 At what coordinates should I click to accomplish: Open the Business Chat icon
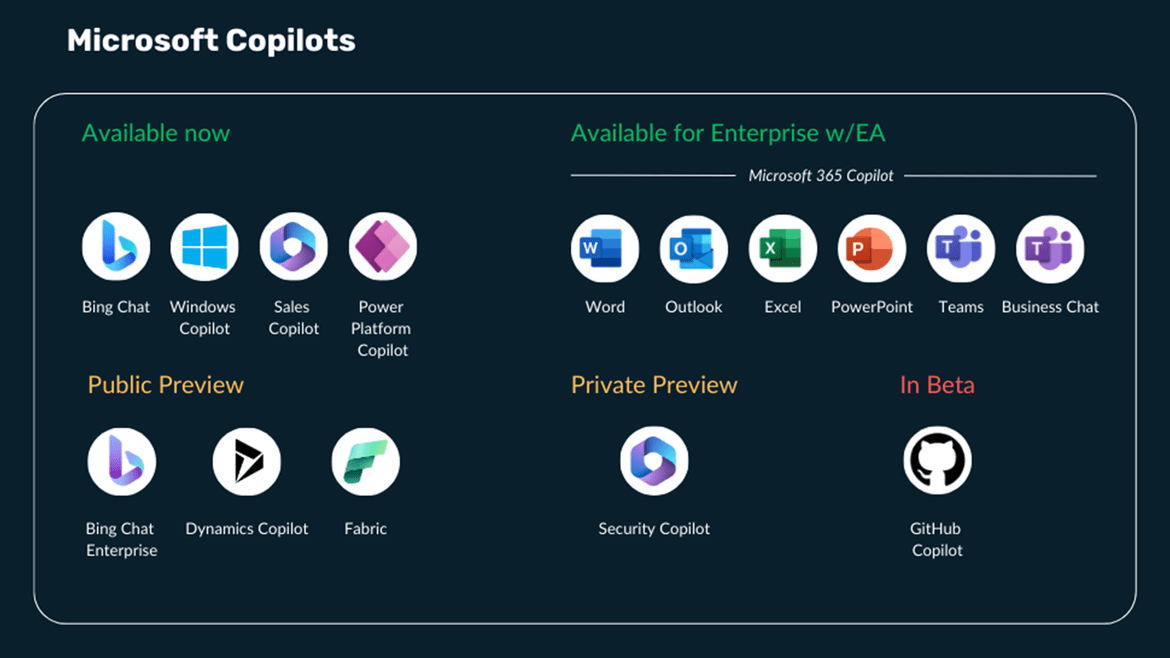point(1050,248)
